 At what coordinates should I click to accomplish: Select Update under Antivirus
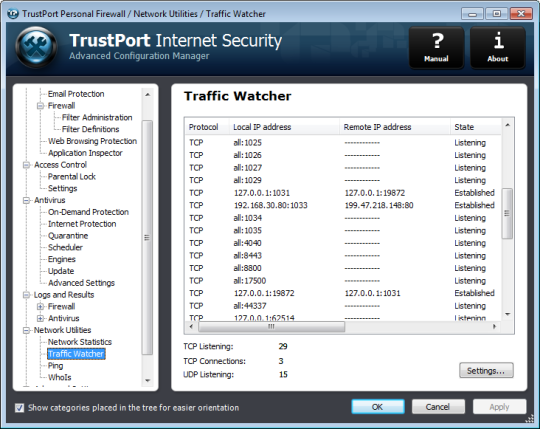click(x=61, y=271)
